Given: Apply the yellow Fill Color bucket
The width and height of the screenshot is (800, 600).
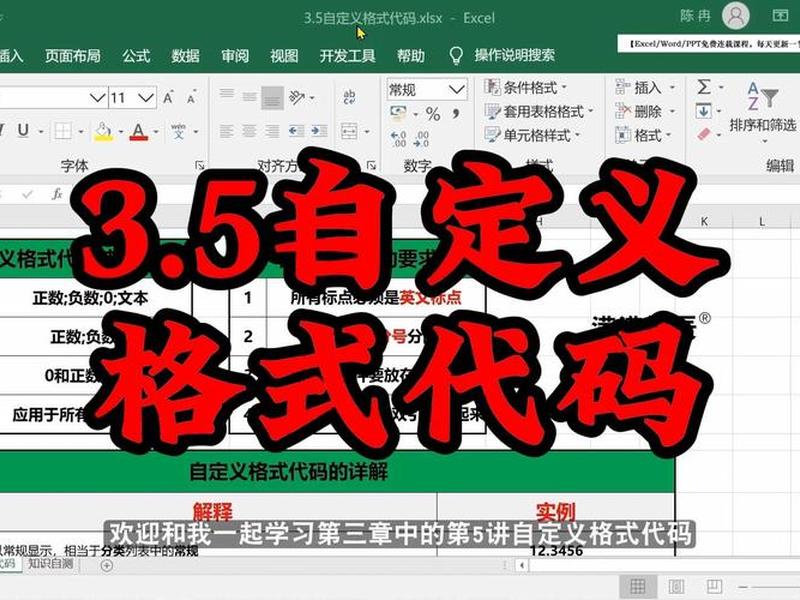Looking at the screenshot, I should click(104, 132).
